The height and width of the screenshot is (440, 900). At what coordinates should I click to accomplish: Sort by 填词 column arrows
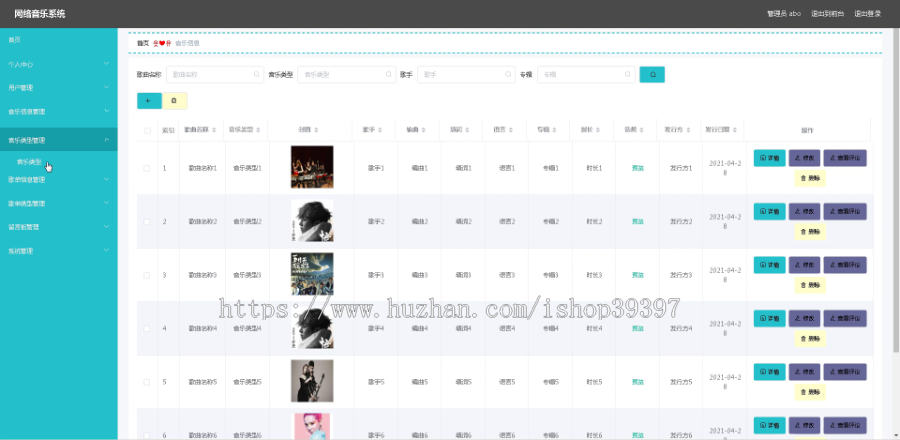[x=467, y=130]
